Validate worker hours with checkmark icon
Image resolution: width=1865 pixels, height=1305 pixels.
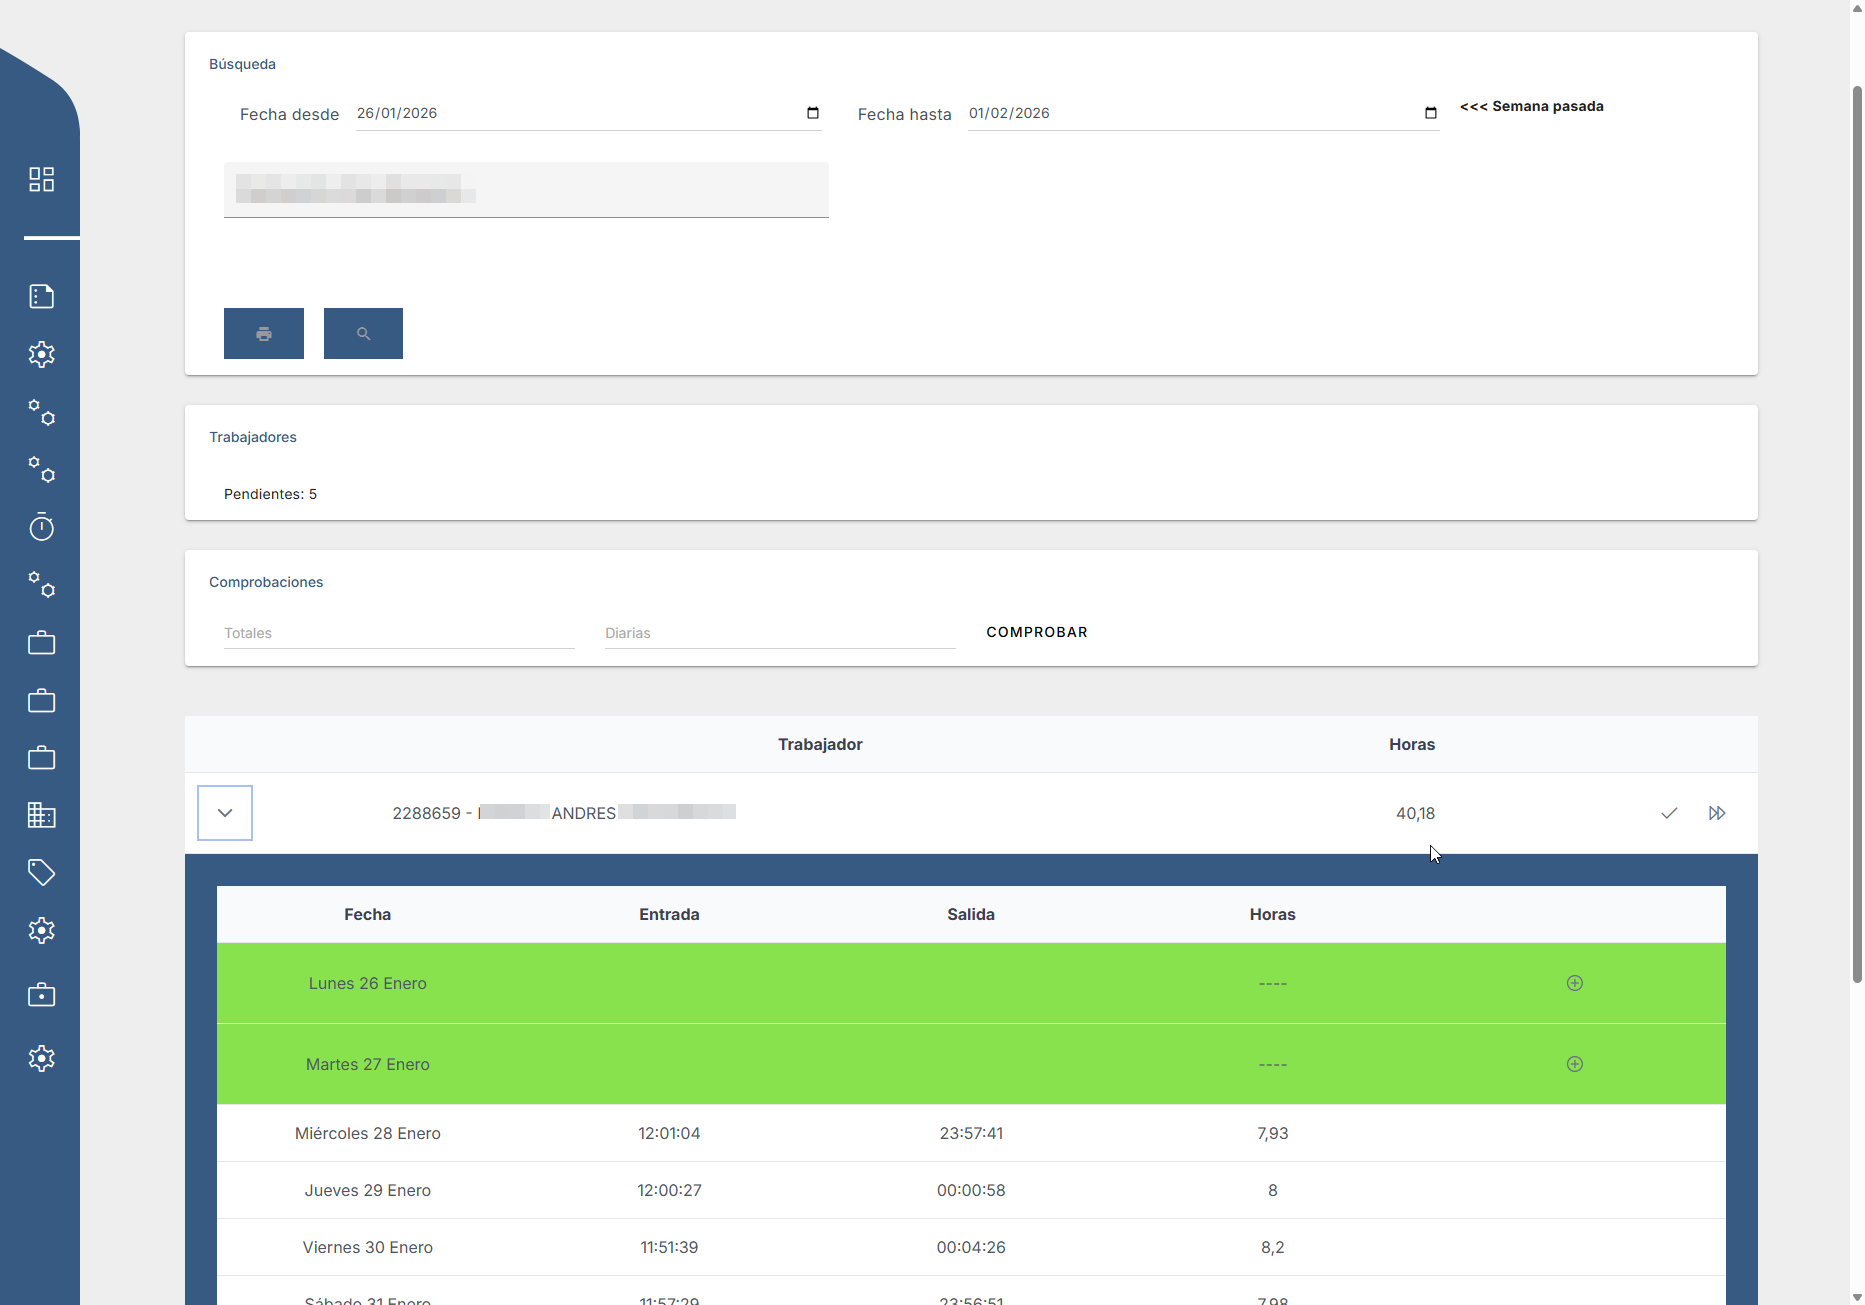[1669, 813]
